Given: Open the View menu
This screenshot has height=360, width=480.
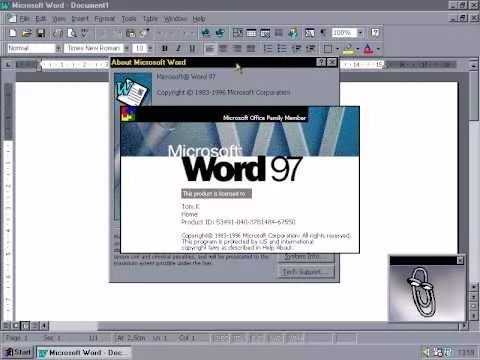Looking at the screenshot, I should pyautogui.click(x=59, y=19).
